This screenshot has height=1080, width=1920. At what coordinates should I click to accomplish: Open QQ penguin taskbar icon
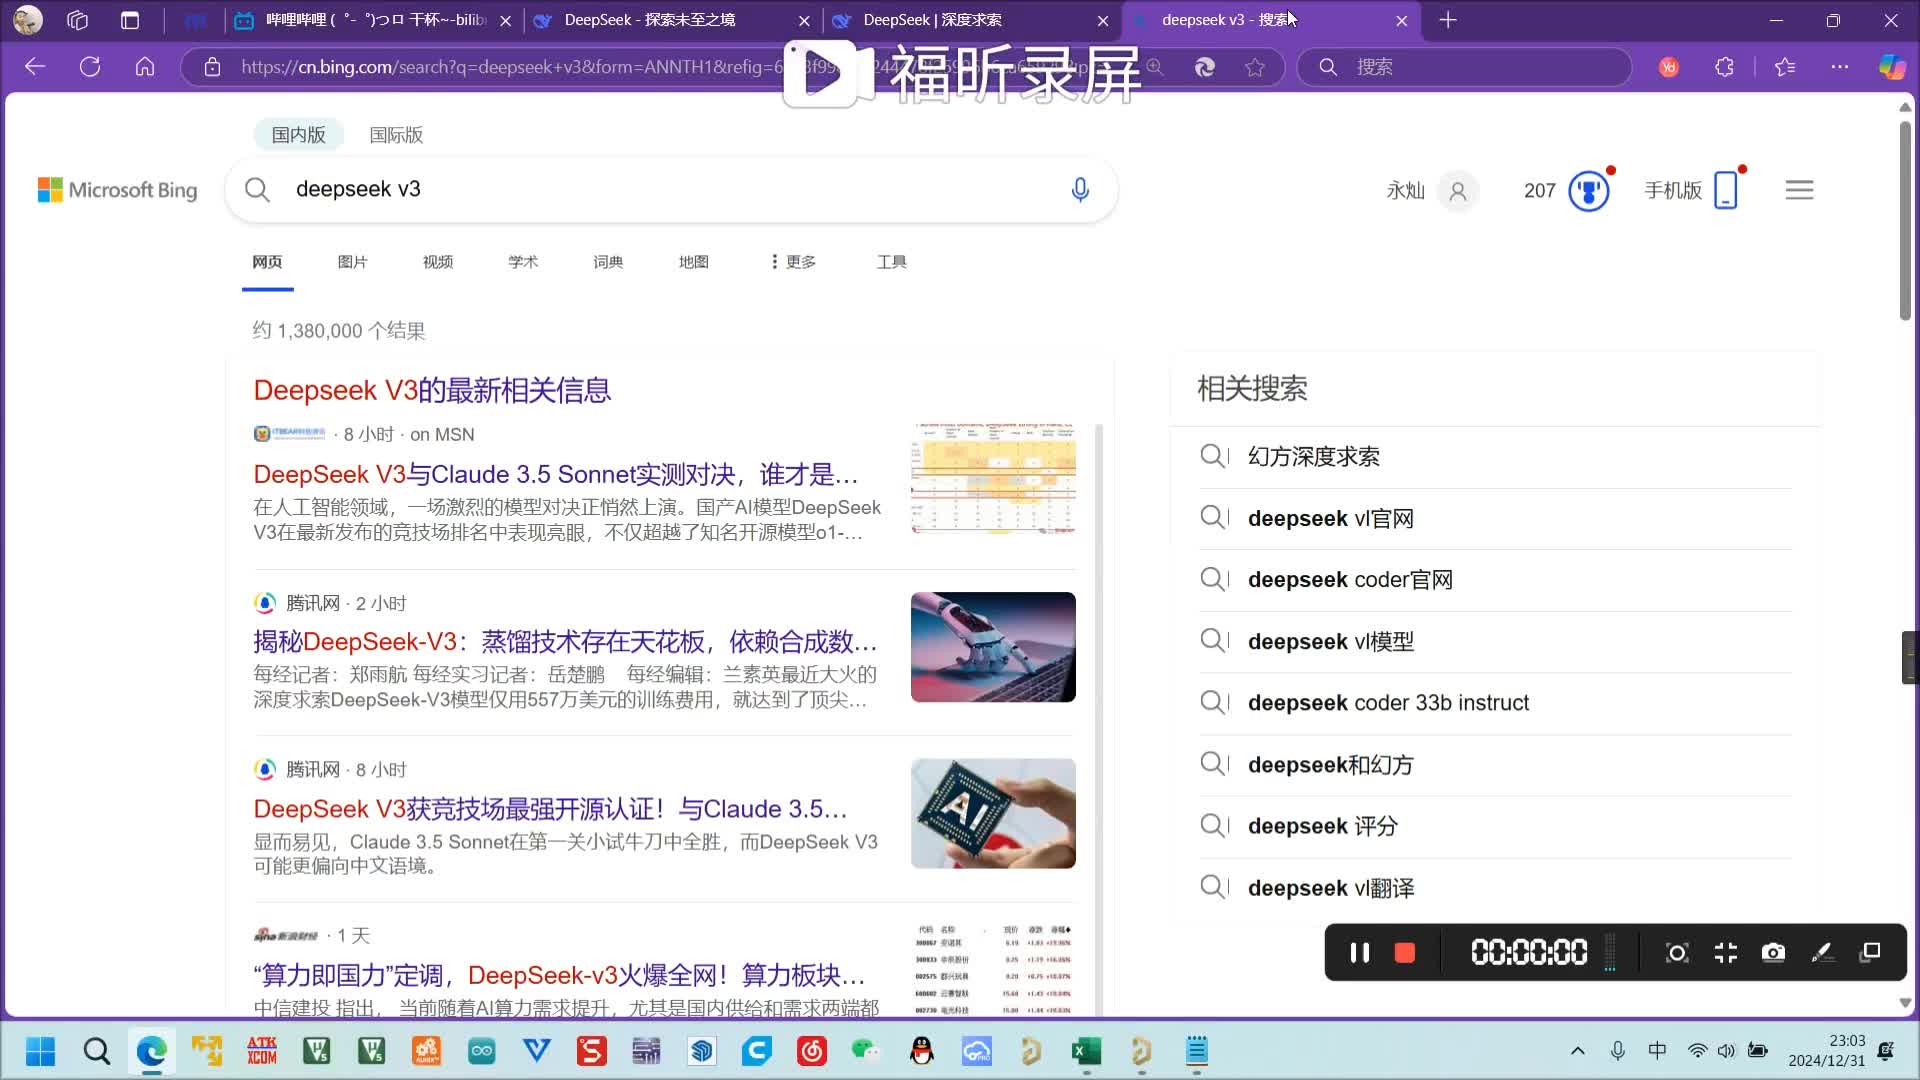coord(921,1051)
